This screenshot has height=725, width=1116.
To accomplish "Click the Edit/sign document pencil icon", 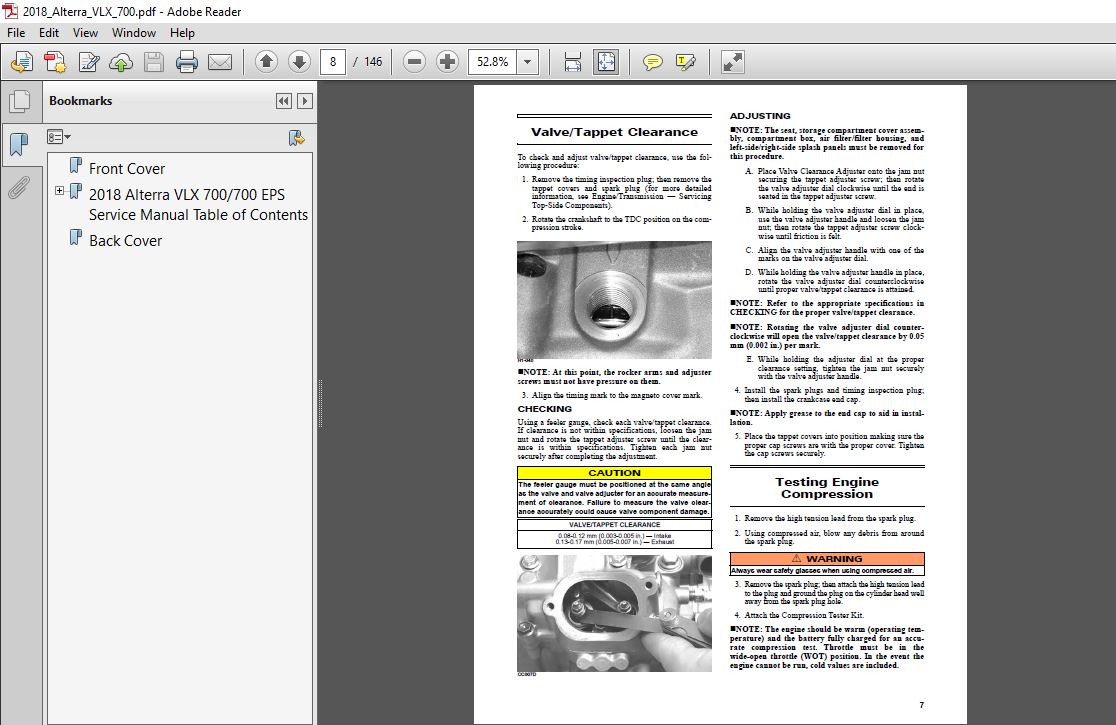I will (88, 63).
